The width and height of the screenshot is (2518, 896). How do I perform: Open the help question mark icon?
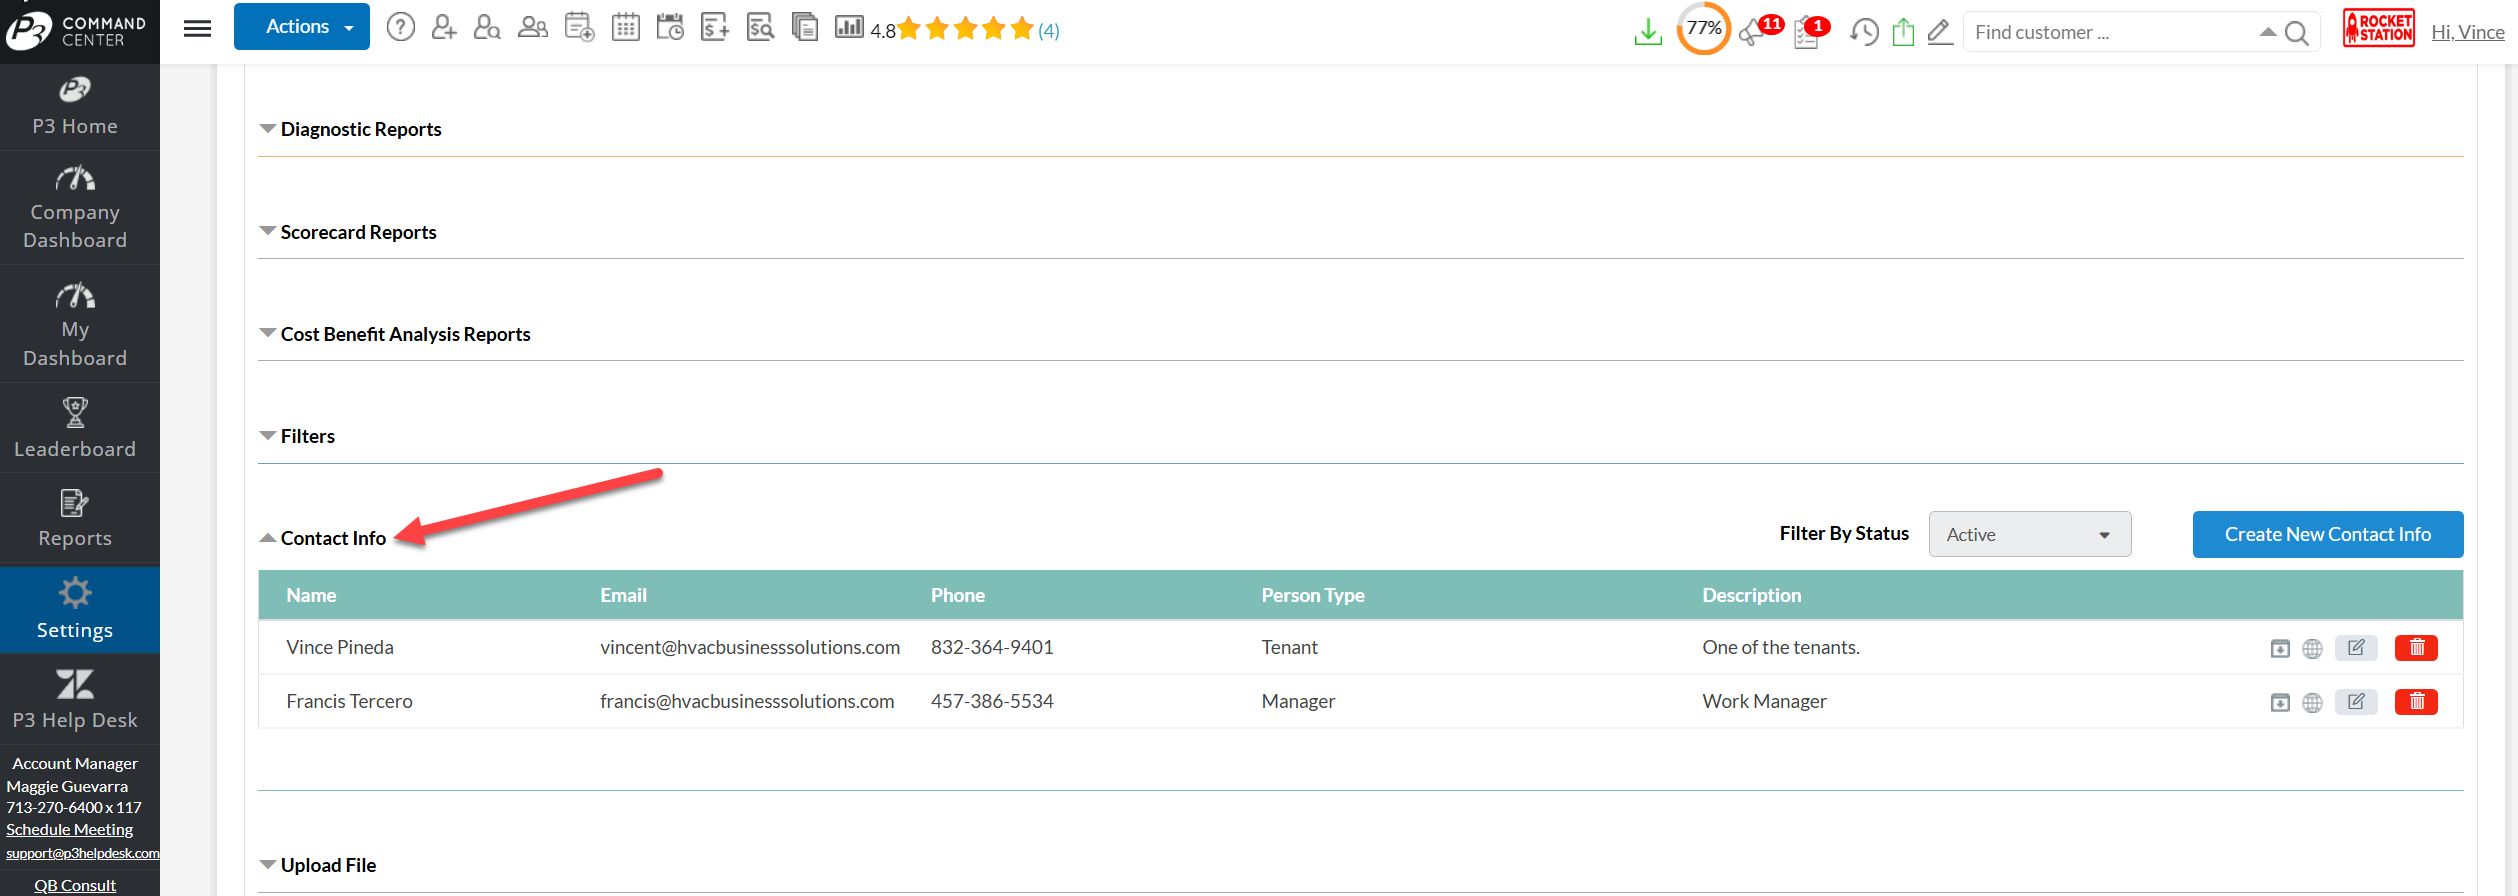400,28
